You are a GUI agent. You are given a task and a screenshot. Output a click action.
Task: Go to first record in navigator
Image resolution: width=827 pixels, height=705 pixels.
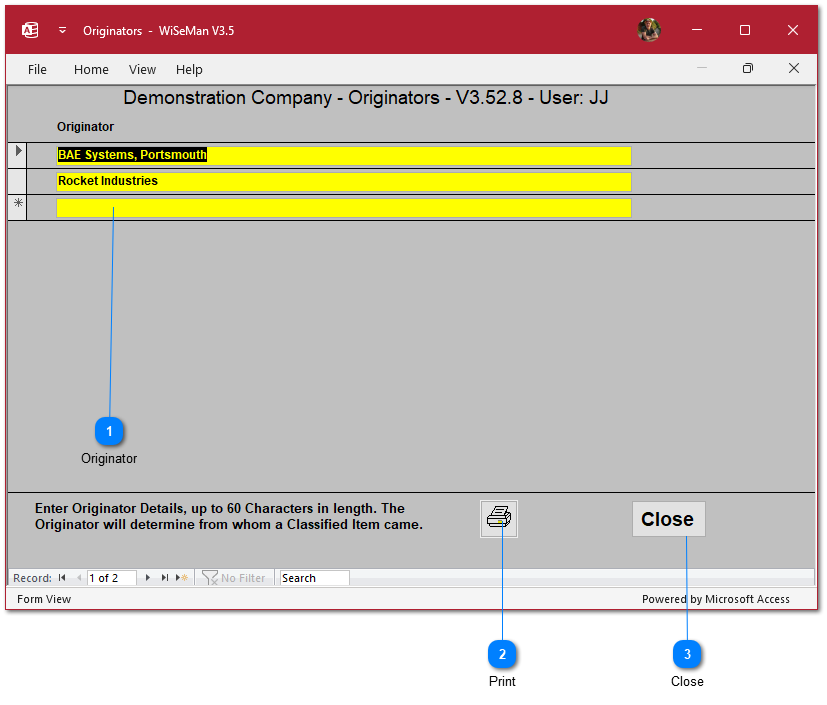[x=62, y=578]
